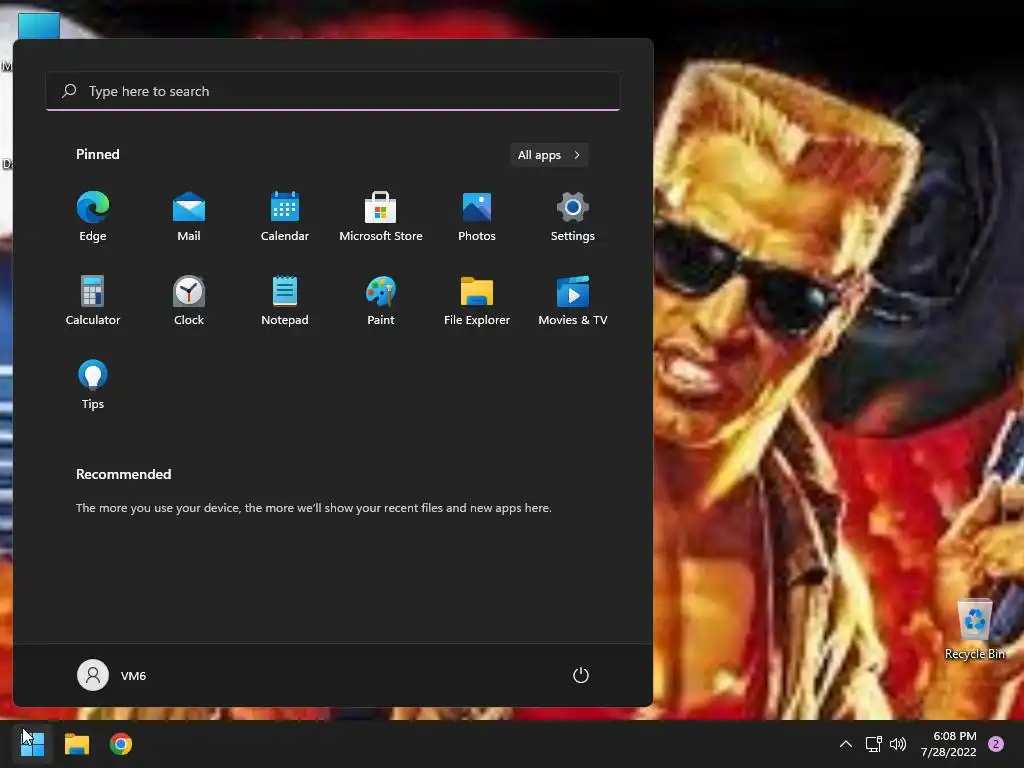This screenshot has width=1024, height=768.
Task: Open the Recycle Bin on the desktop
Action: pyautogui.click(x=974, y=629)
